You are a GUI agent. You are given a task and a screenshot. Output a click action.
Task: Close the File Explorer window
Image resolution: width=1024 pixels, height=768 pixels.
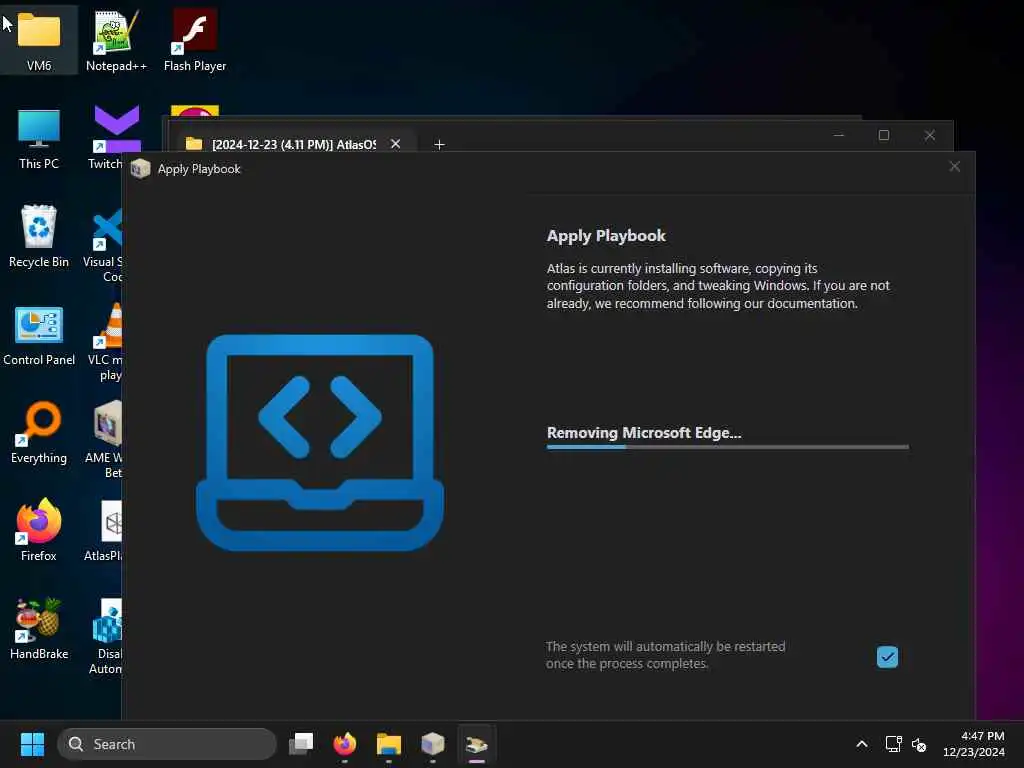click(x=930, y=135)
